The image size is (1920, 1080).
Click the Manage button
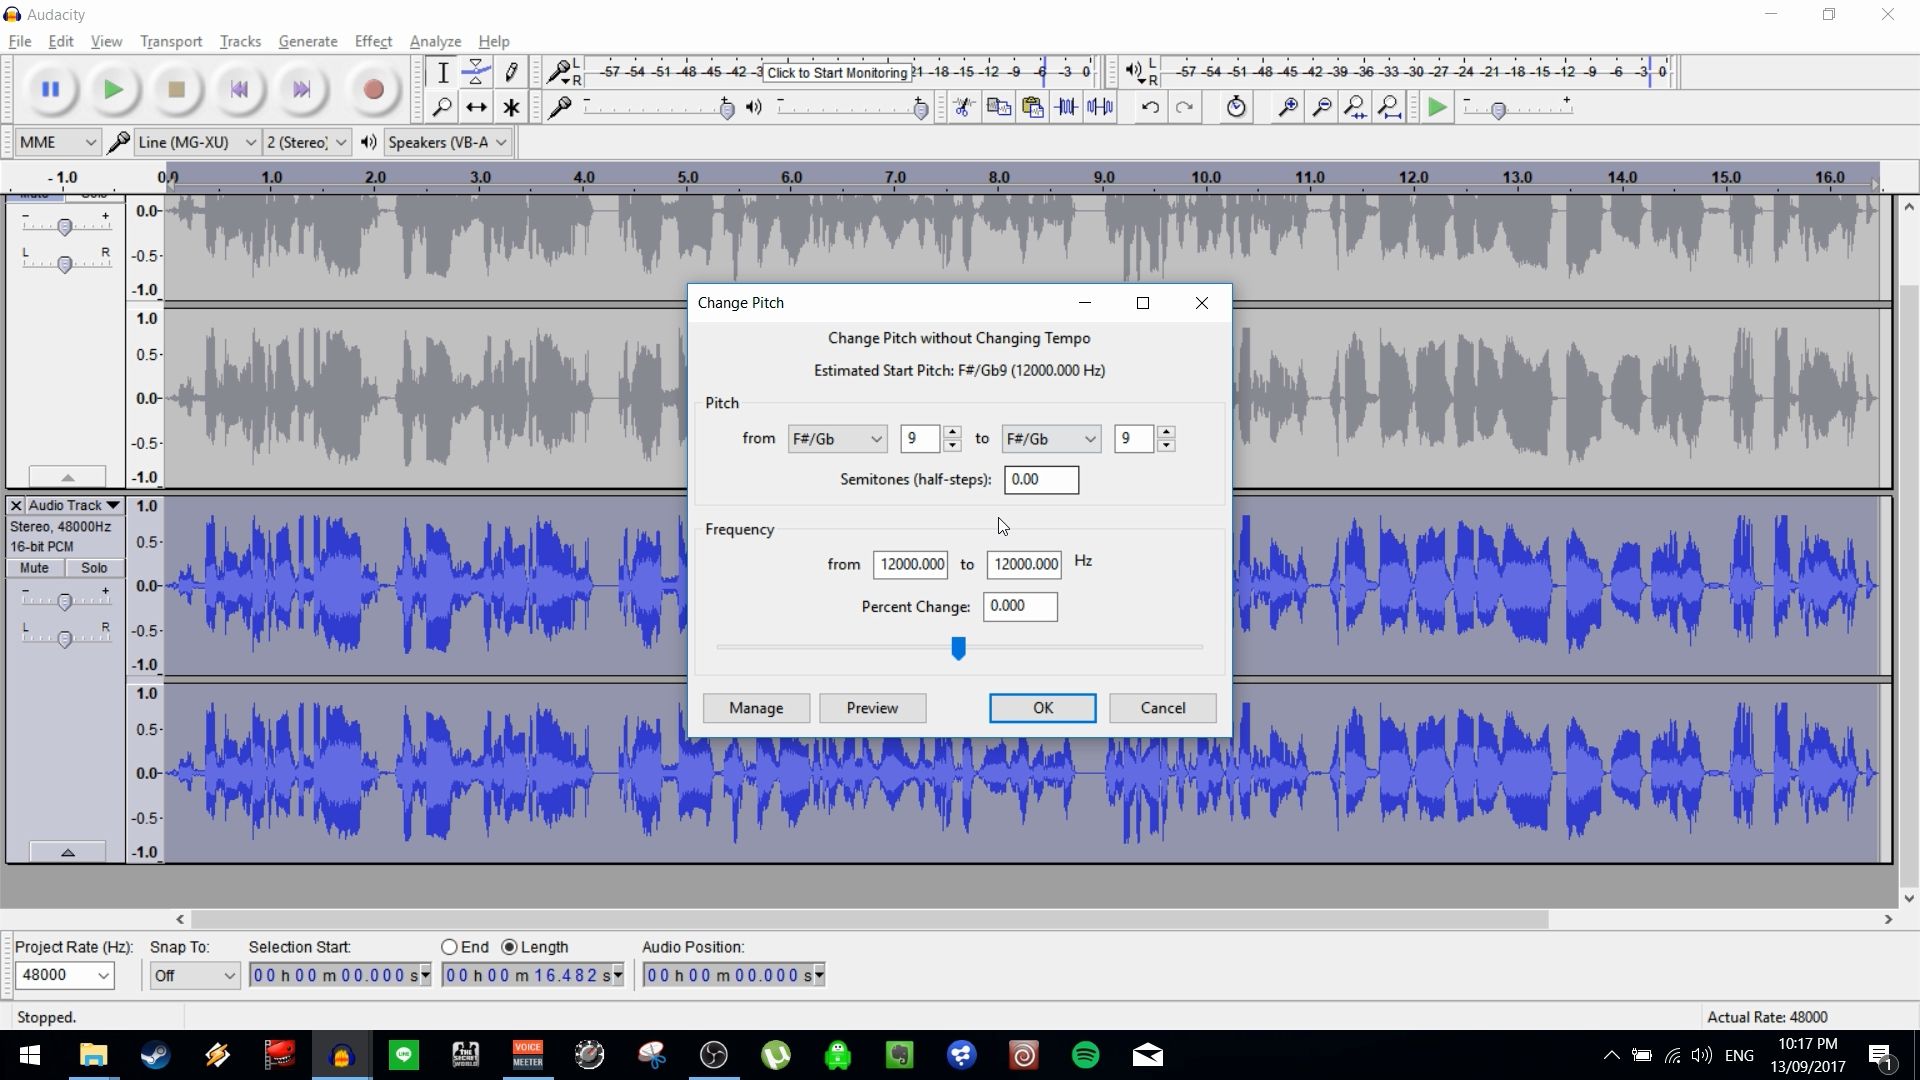click(x=755, y=708)
